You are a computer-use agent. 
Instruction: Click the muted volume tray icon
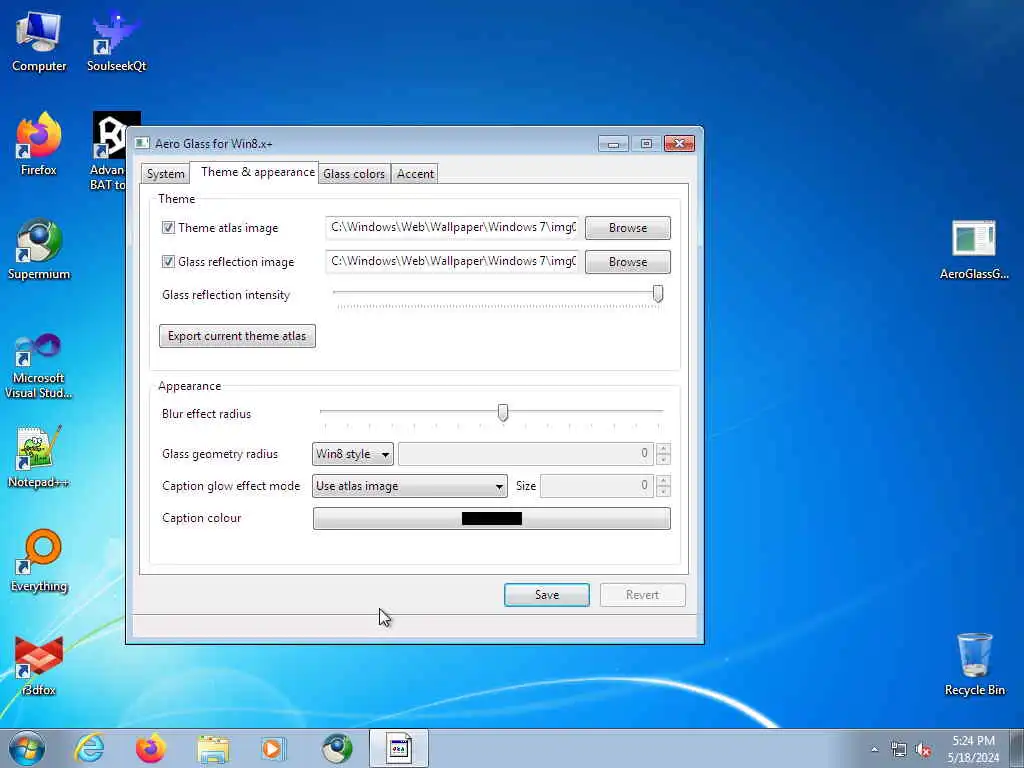(923, 750)
